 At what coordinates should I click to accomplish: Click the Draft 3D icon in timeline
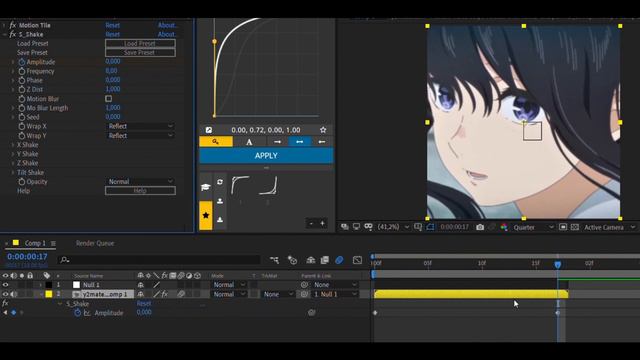pyautogui.click(x=292, y=260)
